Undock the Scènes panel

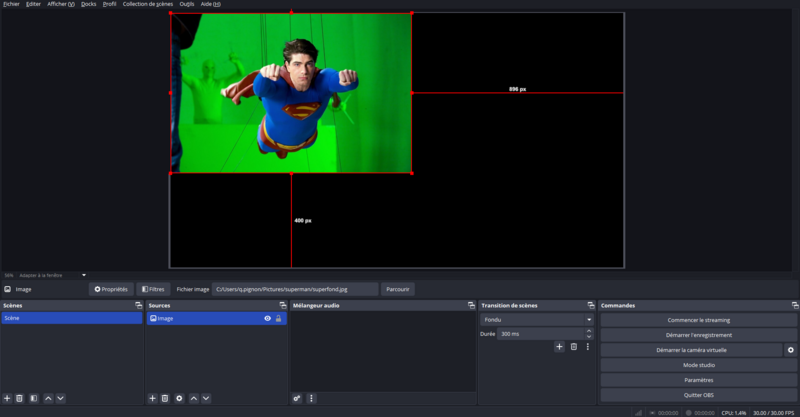coord(138,305)
